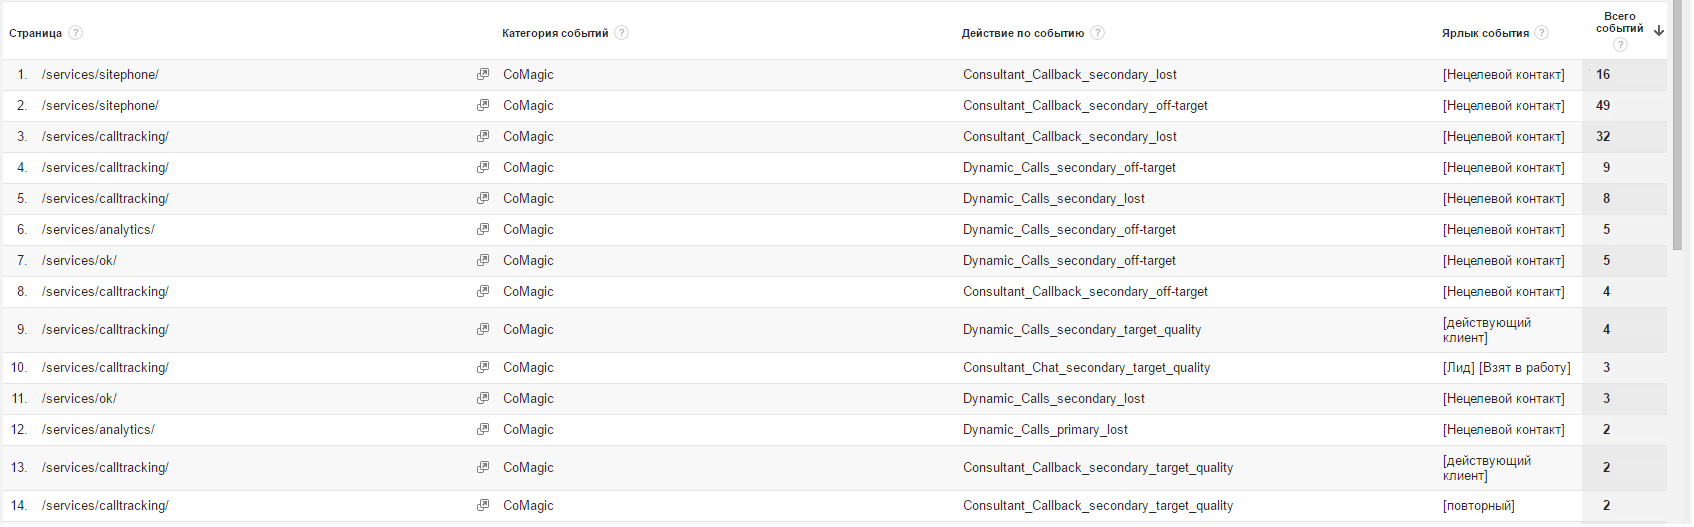Image resolution: width=1694 pixels, height=527 pixels.
Task: Click help icon under Всего событий header
Action: [1620, 45]
